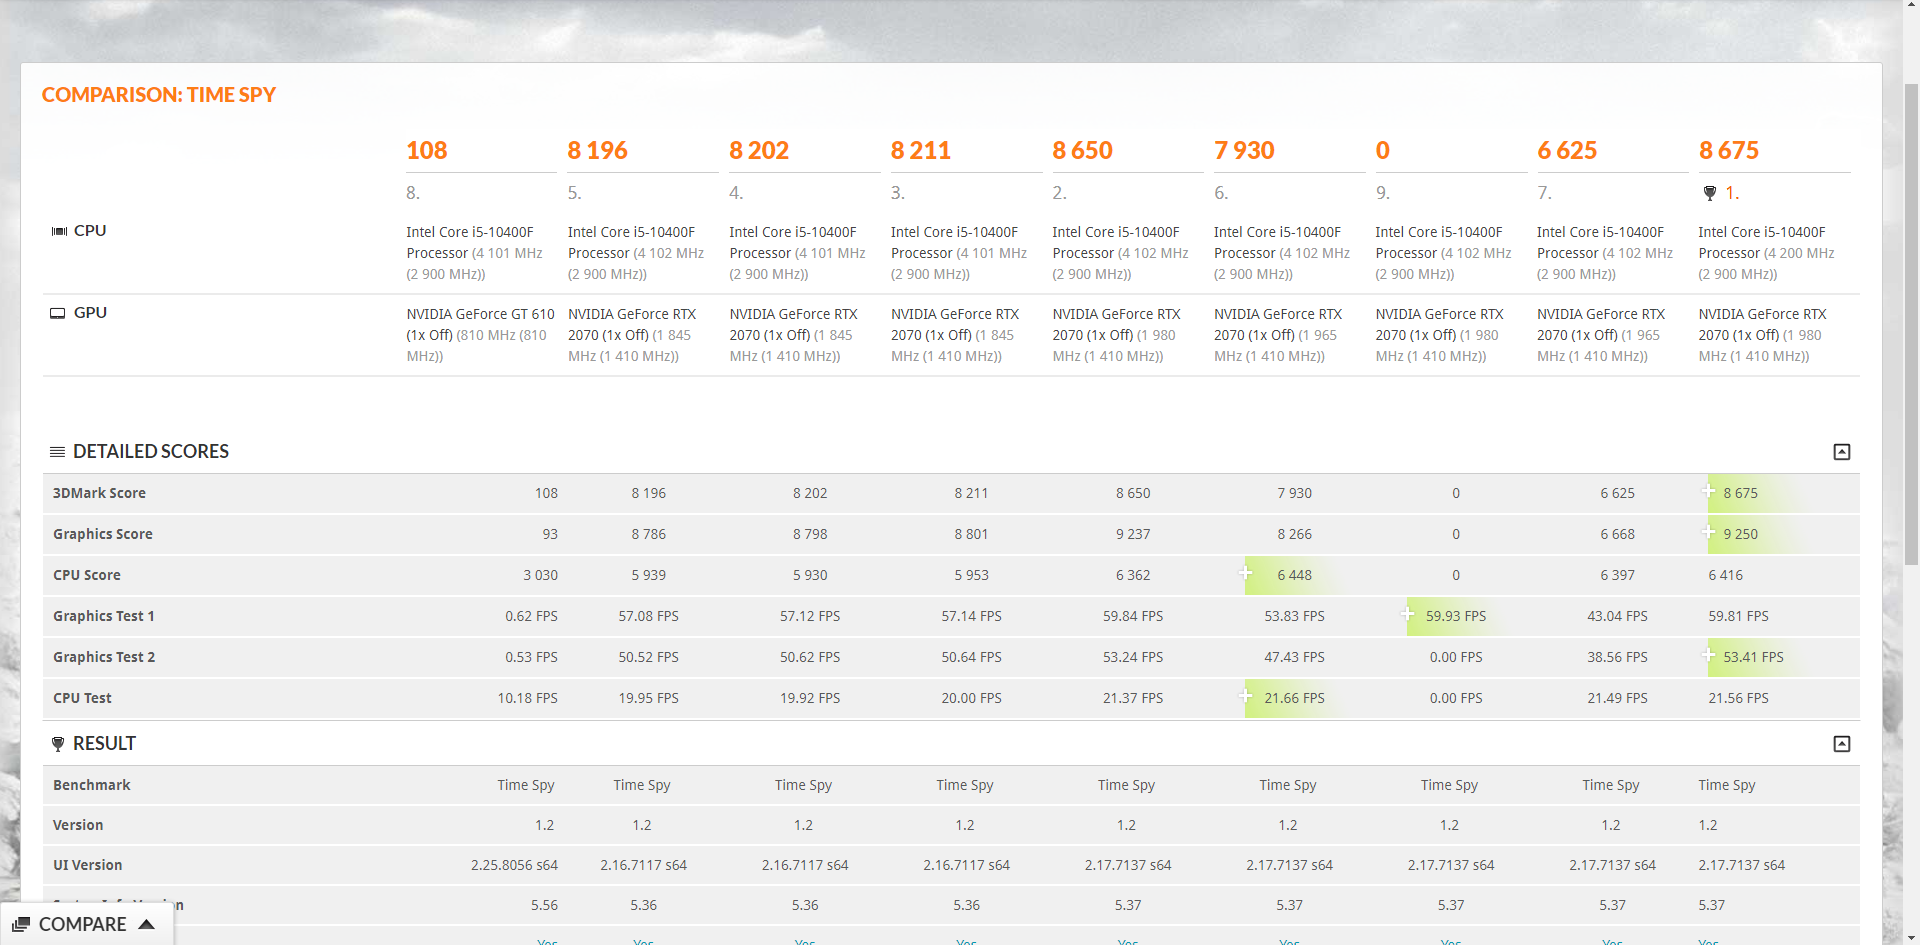Expand the COMPARE panel using its up arrow
Screen dimensions: 1920x945
pos(146,924)
